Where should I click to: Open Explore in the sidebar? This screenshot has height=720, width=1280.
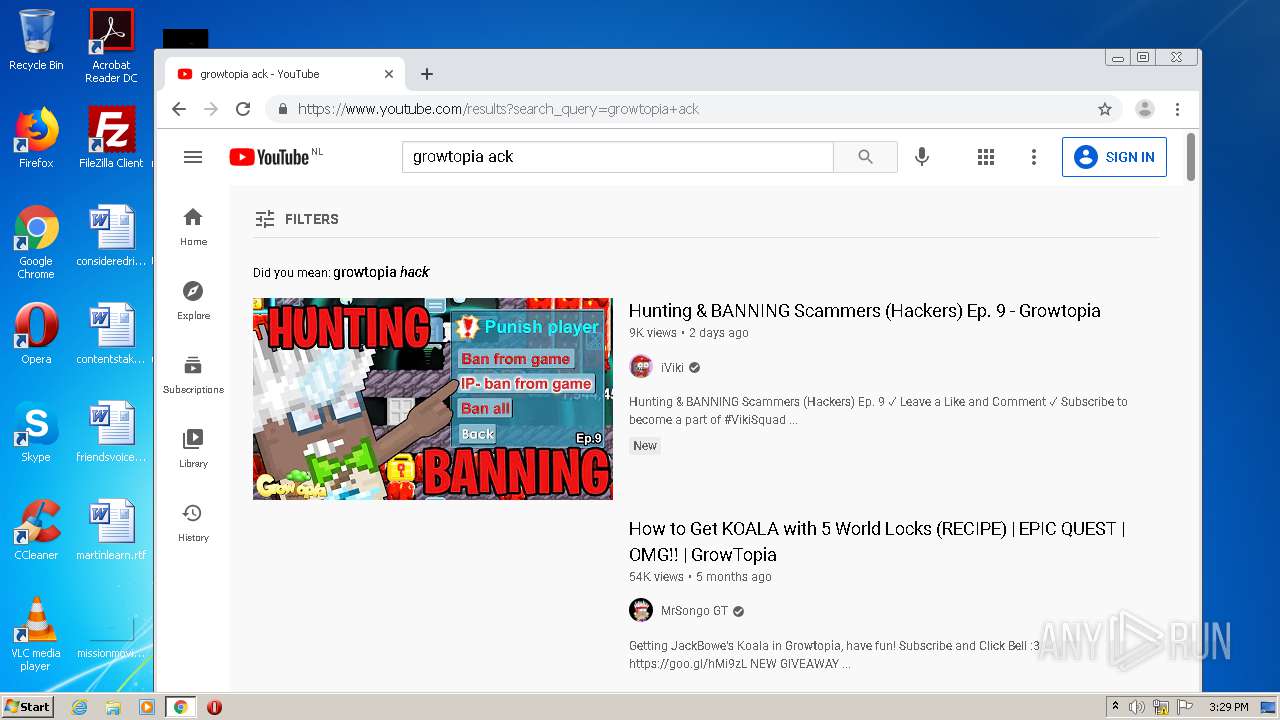pos(193,301)
